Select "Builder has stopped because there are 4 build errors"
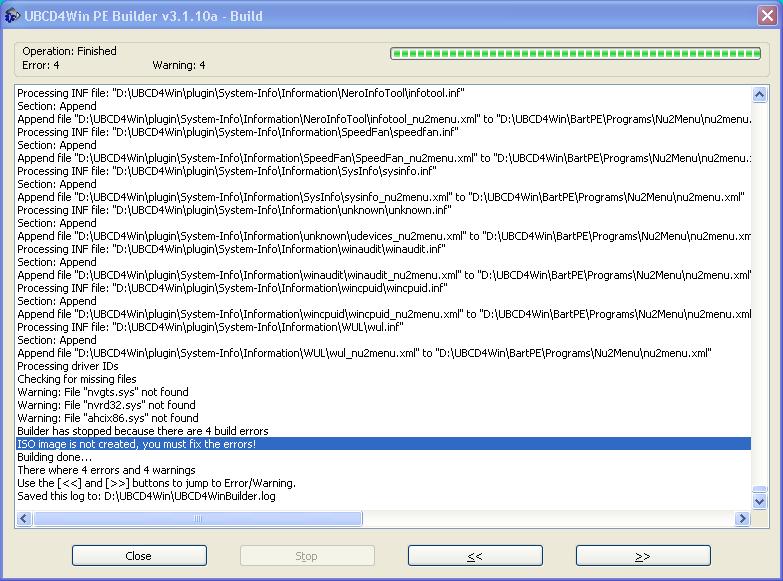Viewport: 783px width, 581px height. 384,431
